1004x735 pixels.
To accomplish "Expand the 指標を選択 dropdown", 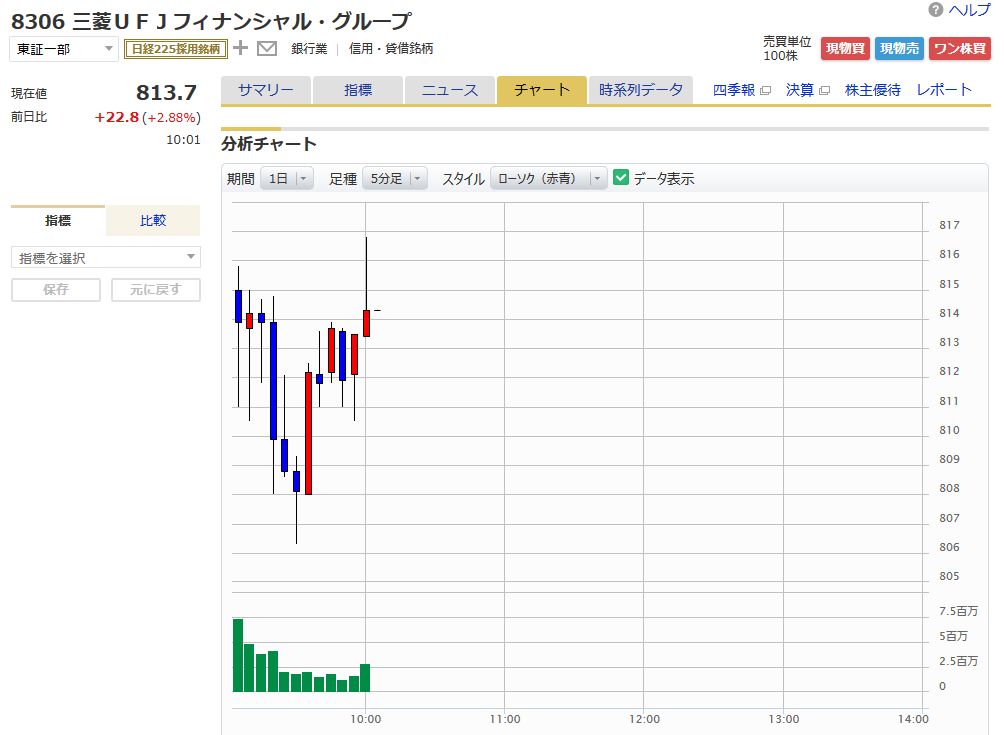I will click(106, 257).
